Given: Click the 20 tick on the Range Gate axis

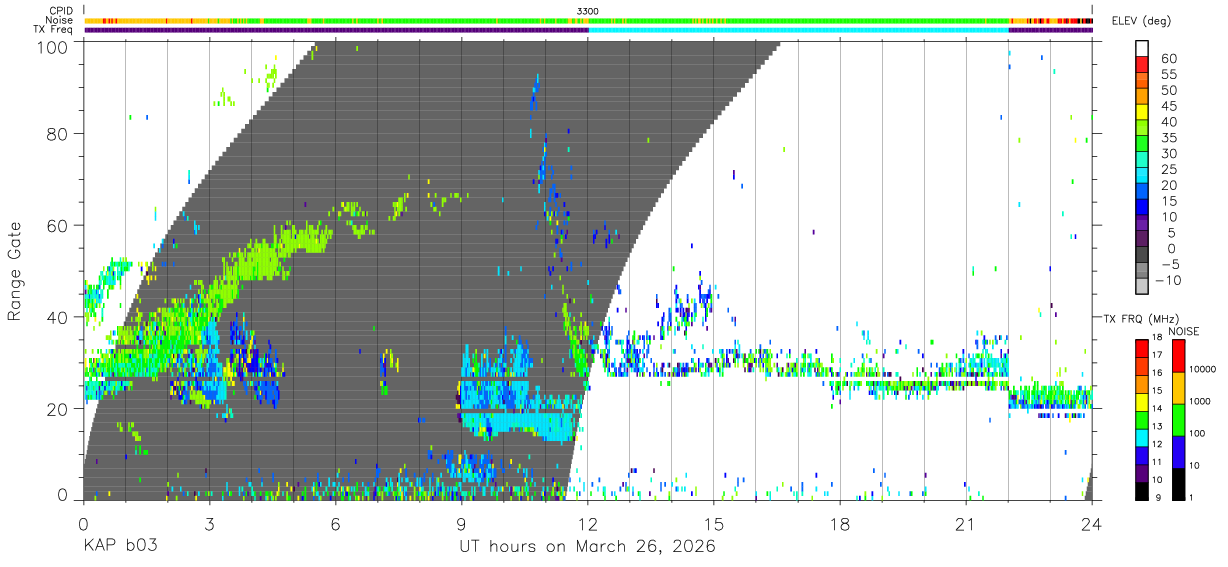Looking at the screenshot, I should tap(58, 409).
